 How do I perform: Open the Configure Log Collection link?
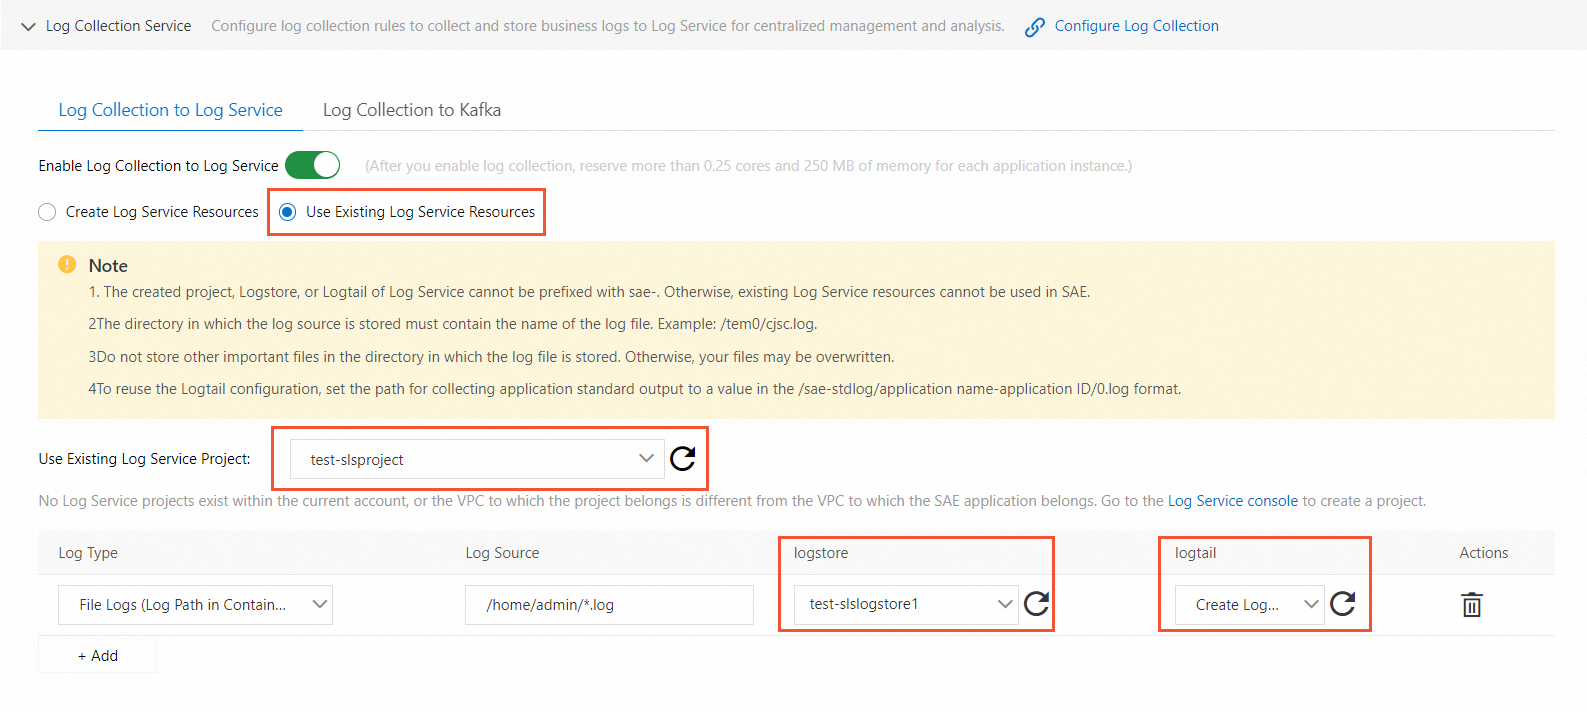1136,26
